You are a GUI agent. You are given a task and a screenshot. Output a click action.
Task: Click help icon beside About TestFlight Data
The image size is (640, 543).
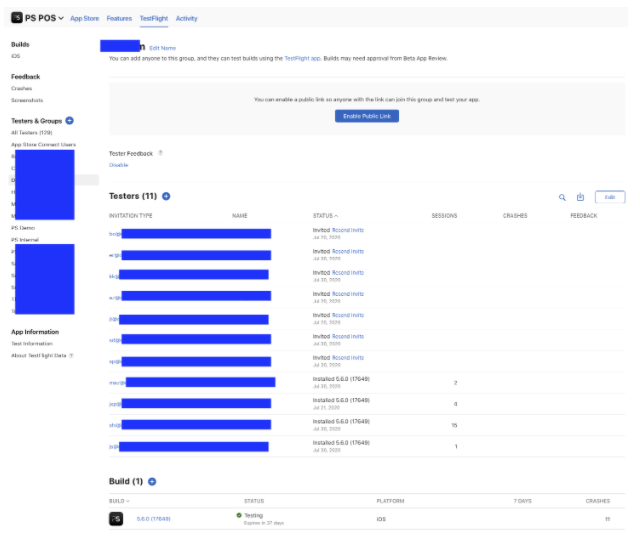[x=71, y=356]
